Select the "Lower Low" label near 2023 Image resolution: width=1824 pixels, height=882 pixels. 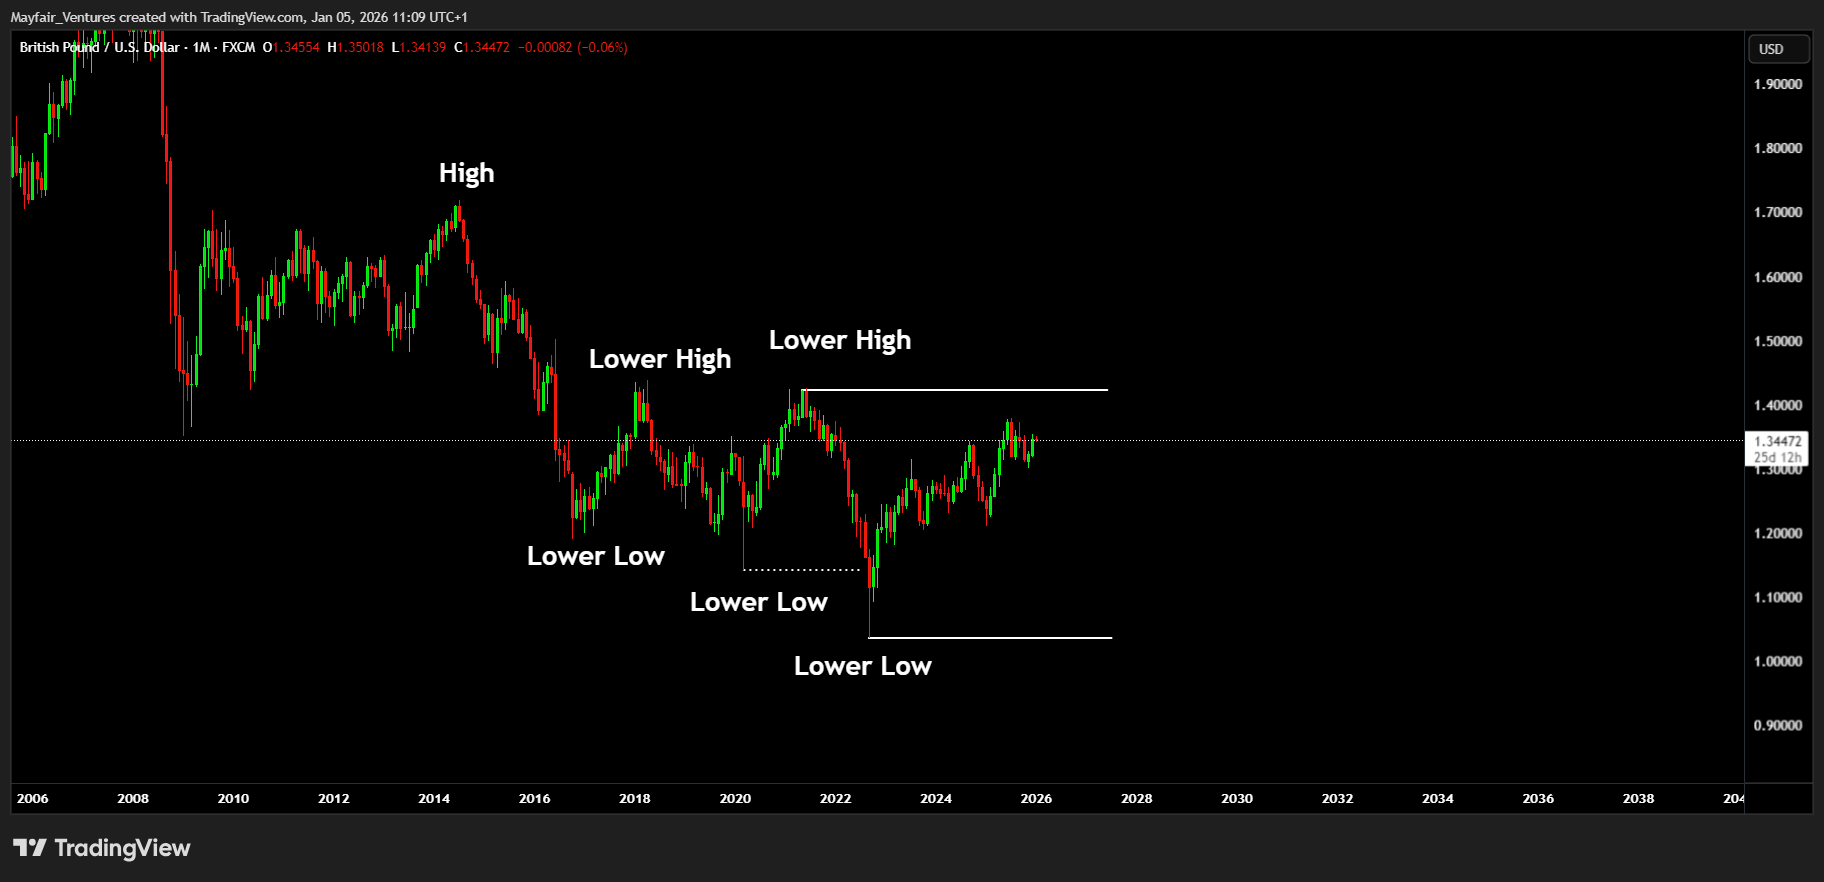tap(862, 666)
